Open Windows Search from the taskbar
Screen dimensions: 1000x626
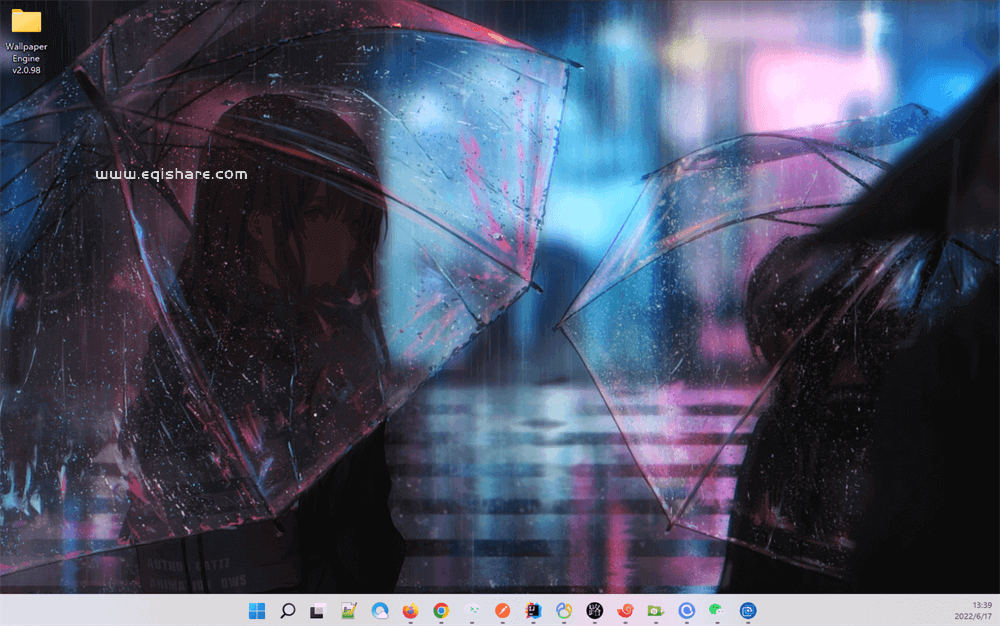click(287, 611)
